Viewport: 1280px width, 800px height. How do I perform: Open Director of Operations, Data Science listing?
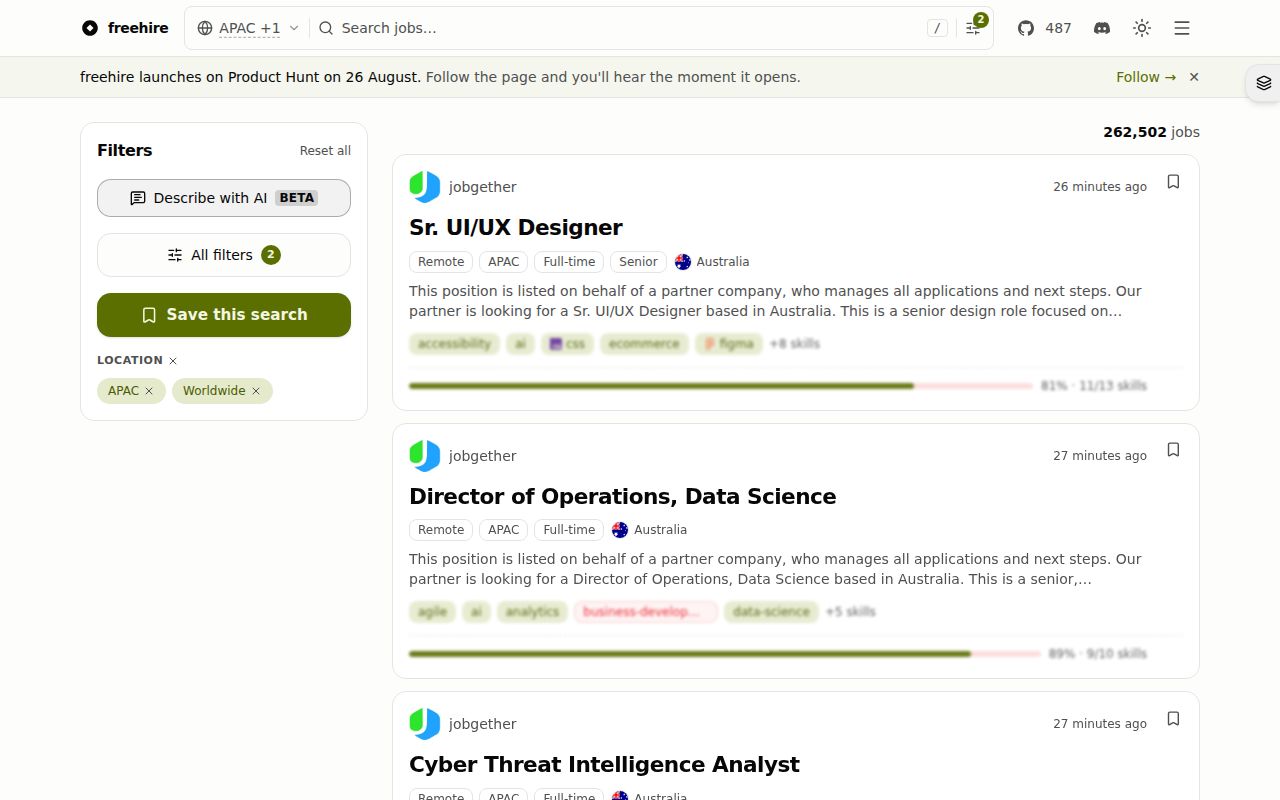click(x=623, y=497)
